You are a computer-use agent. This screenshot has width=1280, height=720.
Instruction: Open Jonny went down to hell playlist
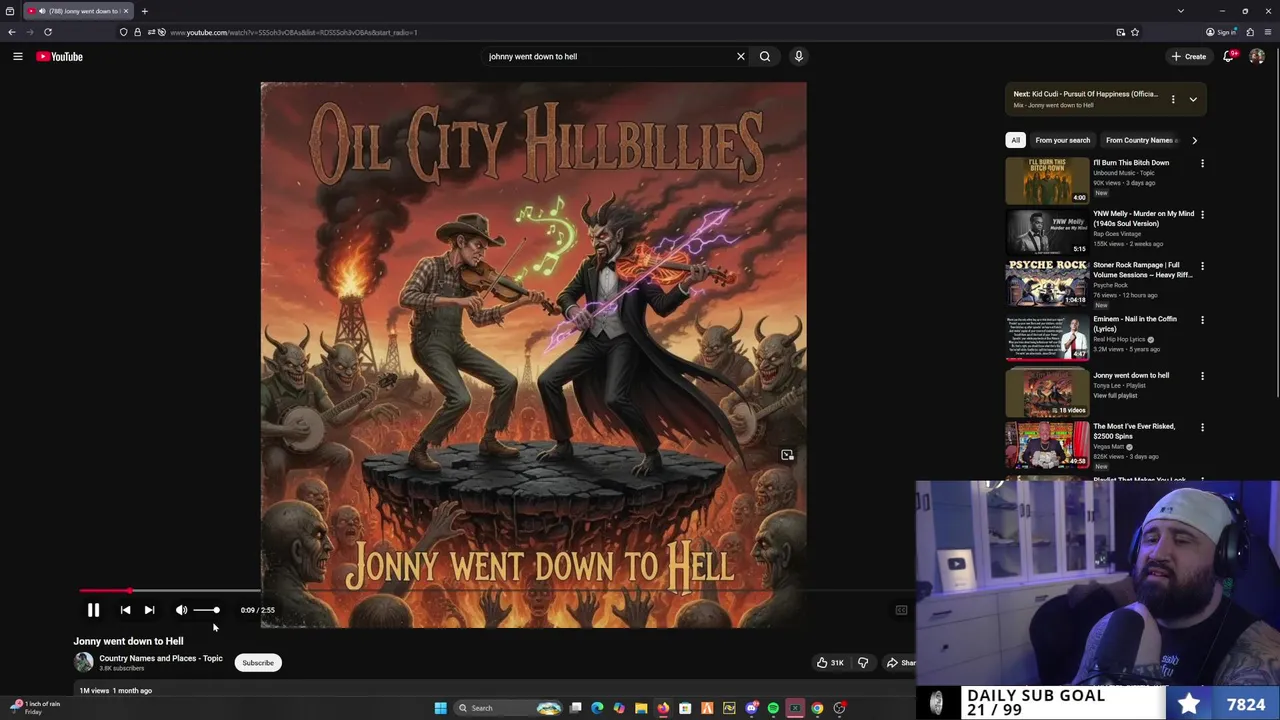tap(1047, 392)
